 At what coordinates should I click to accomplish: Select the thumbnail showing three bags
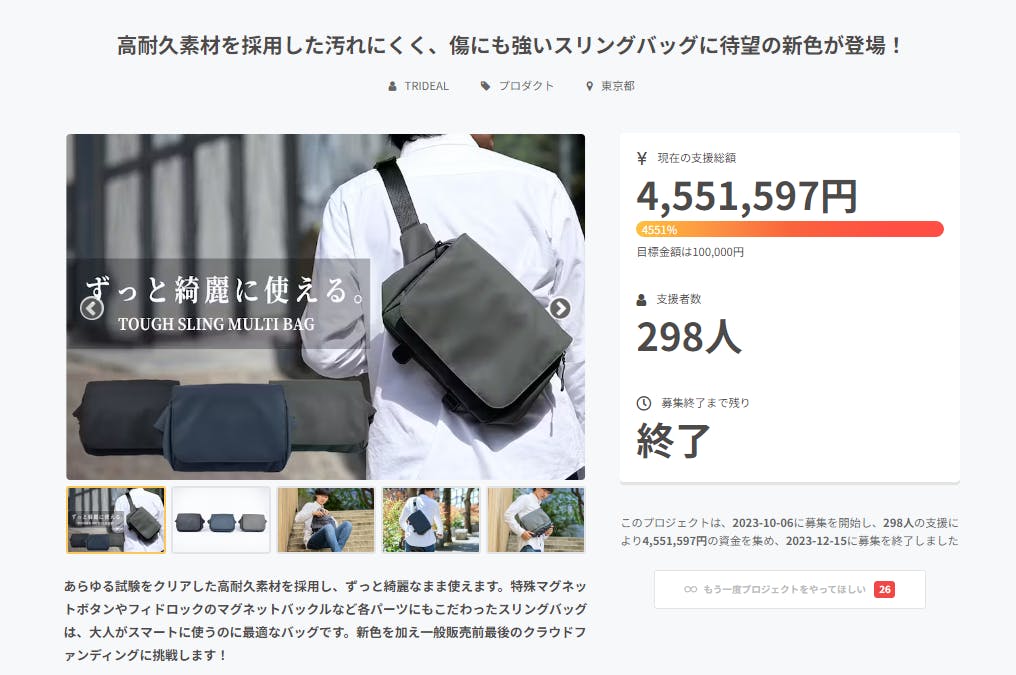click(221, 520)
